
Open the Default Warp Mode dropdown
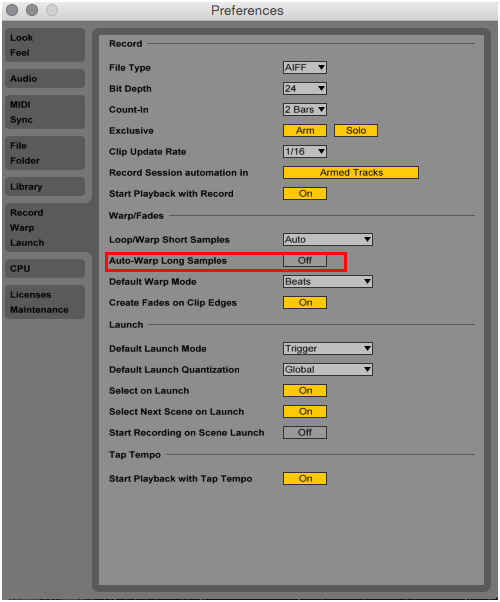[x=328, y=282]
